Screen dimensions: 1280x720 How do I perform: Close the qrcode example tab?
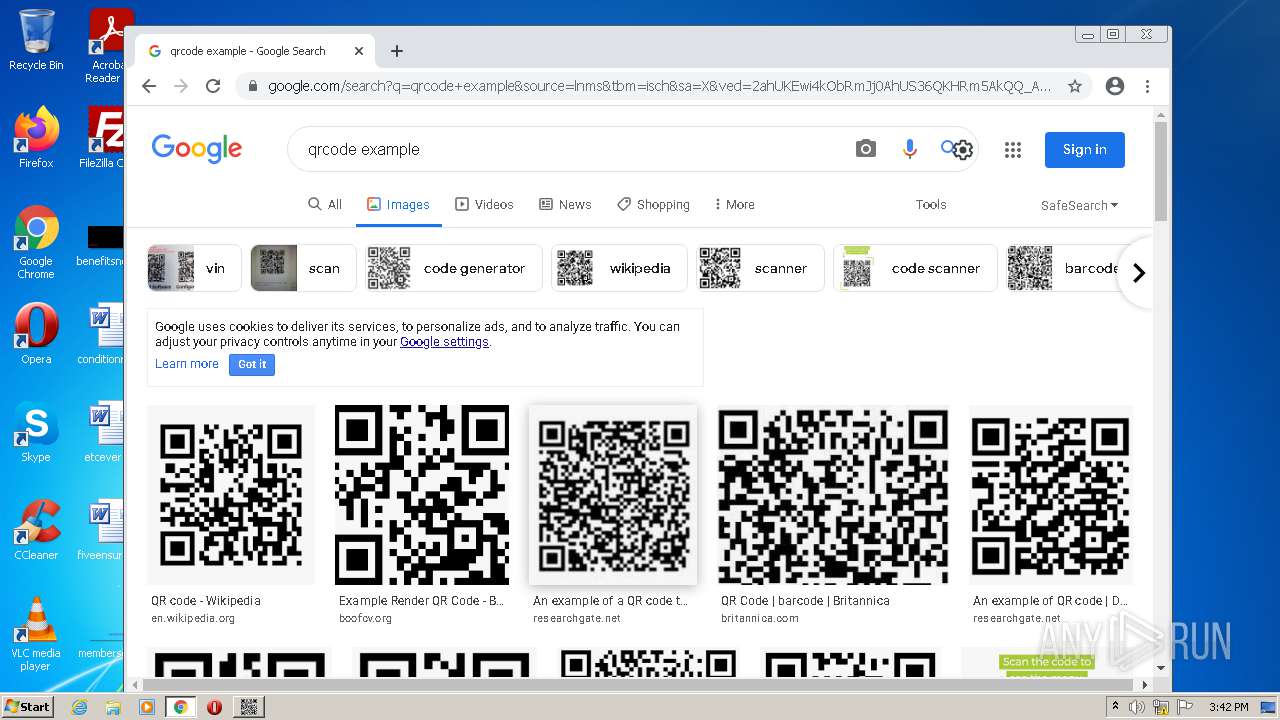coord(359,51)
